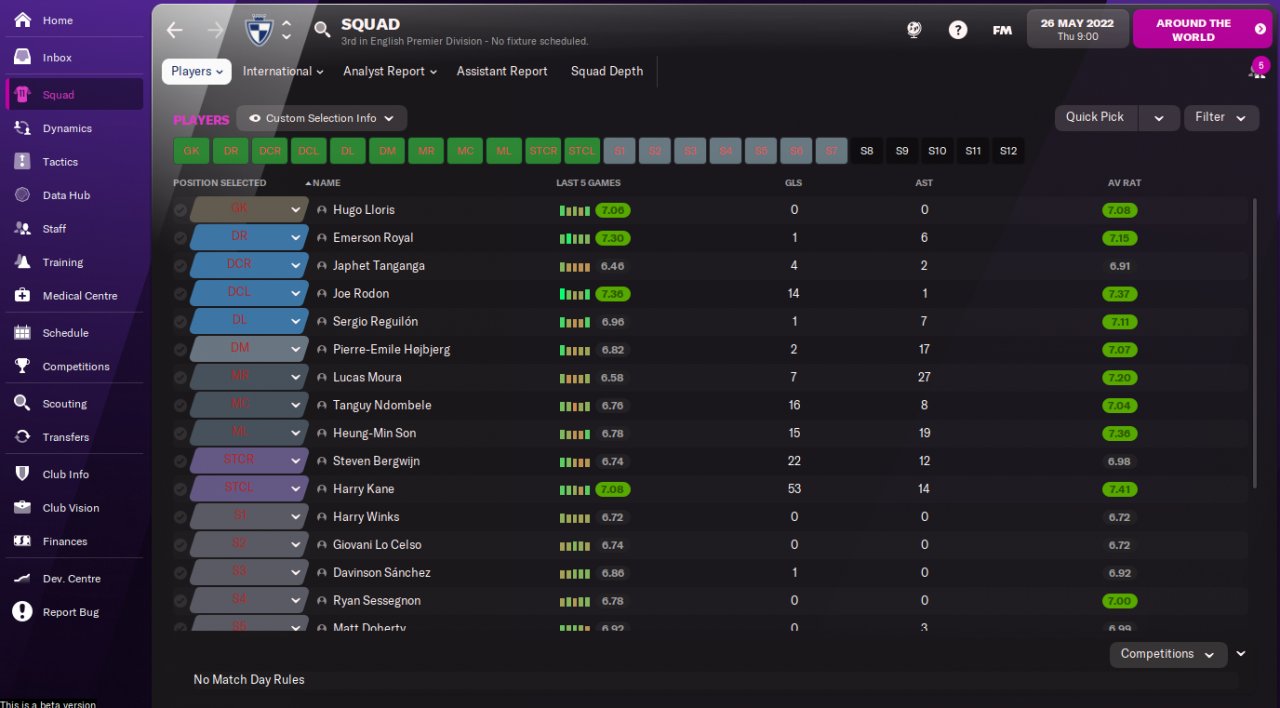Open STCL position dropdown for Harry Kane

(248, 489)
